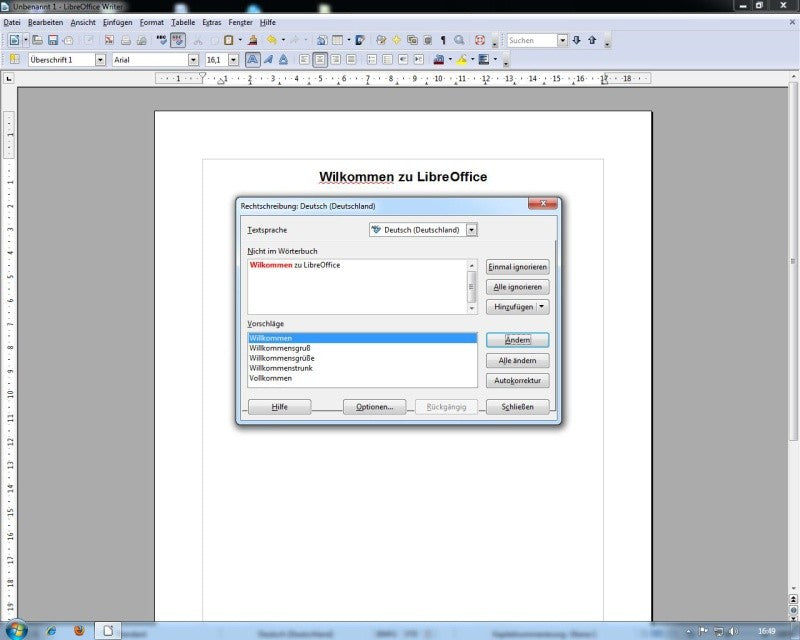Click the Print file directly icon
The width and height of the screenshot is (800, 640).
pyautogui.click(x=126, y=40)
